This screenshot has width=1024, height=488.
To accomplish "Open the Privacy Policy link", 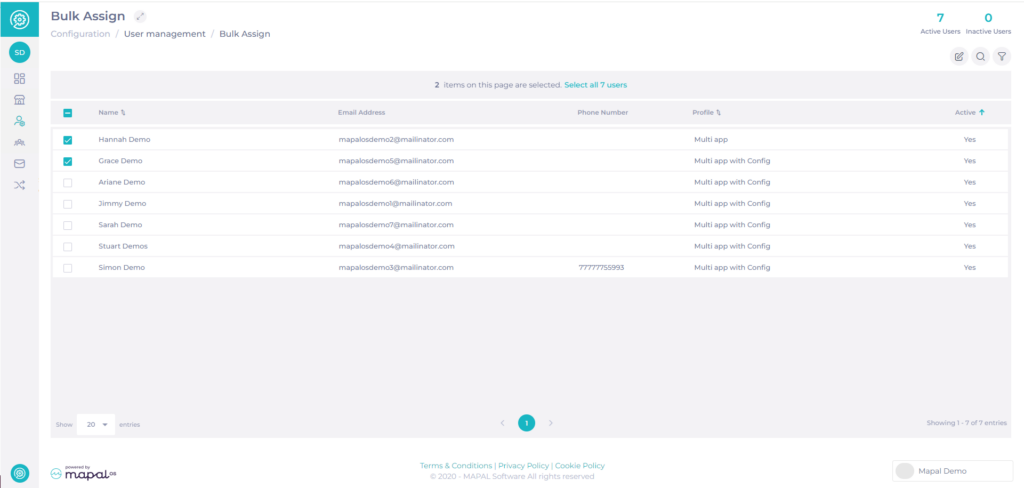I will point(524,466).
